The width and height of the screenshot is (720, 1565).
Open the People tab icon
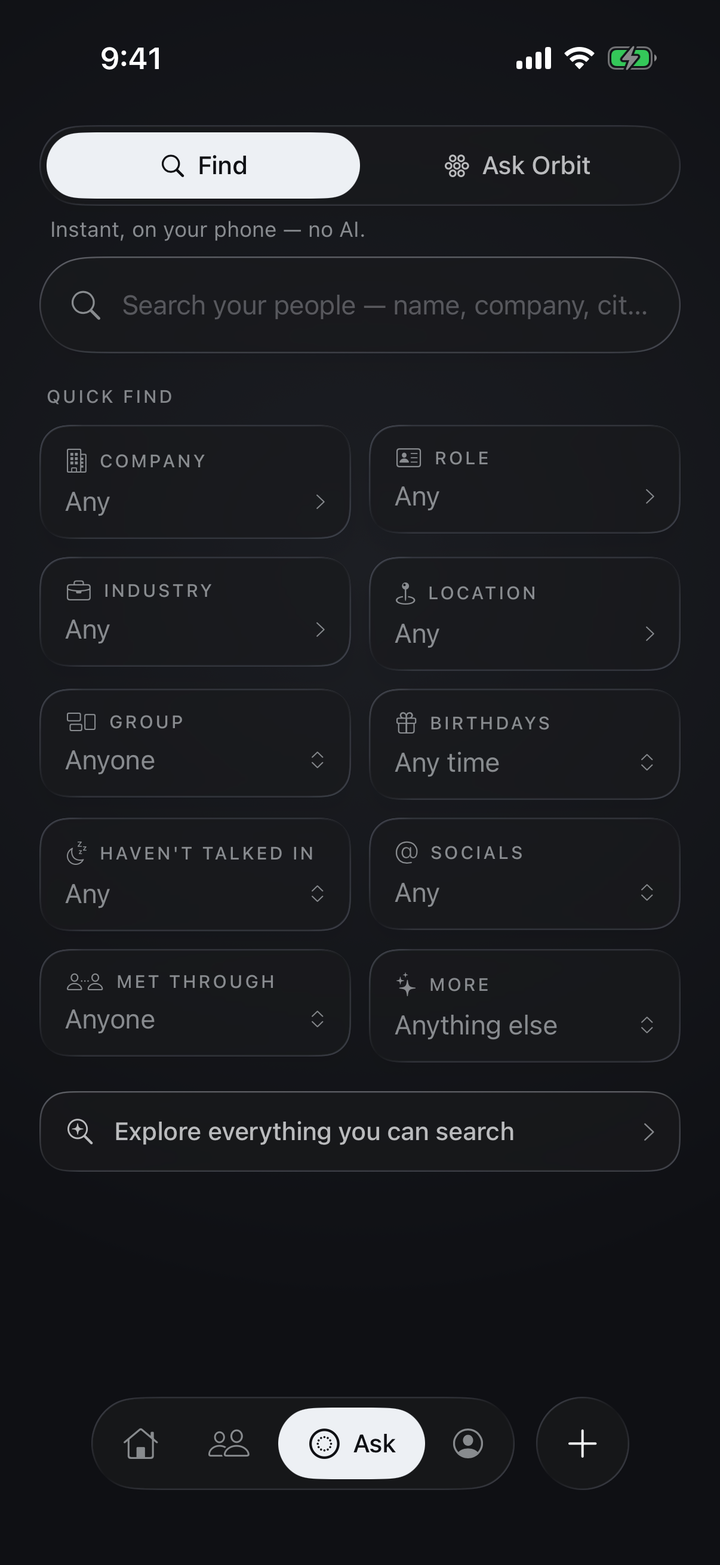coord(228,1443)
